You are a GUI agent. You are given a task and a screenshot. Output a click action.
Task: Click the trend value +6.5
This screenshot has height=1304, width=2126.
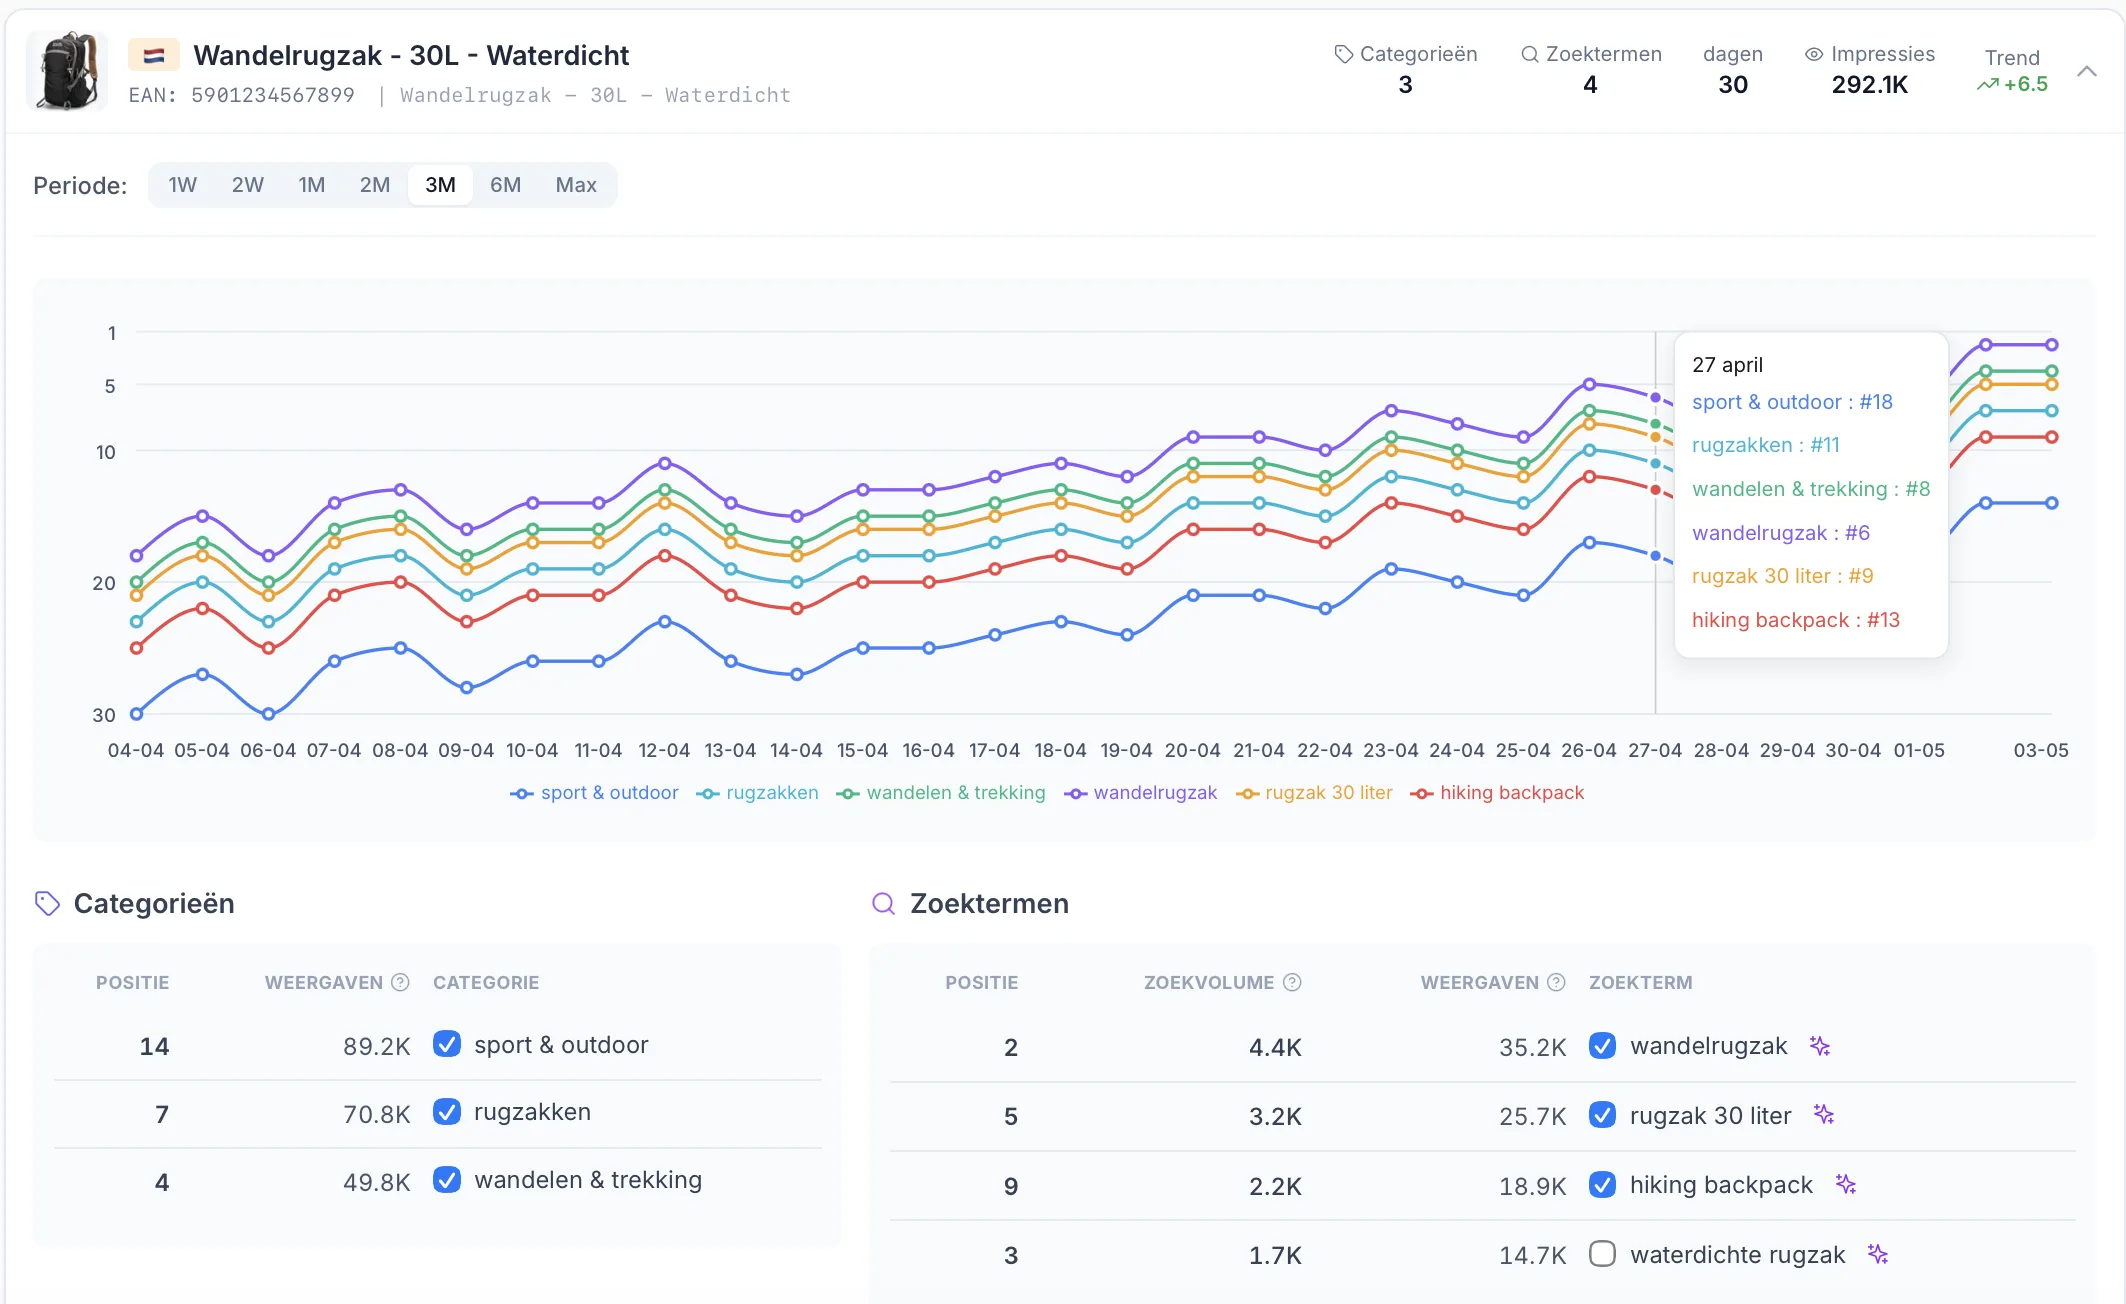click(2025, 84)
